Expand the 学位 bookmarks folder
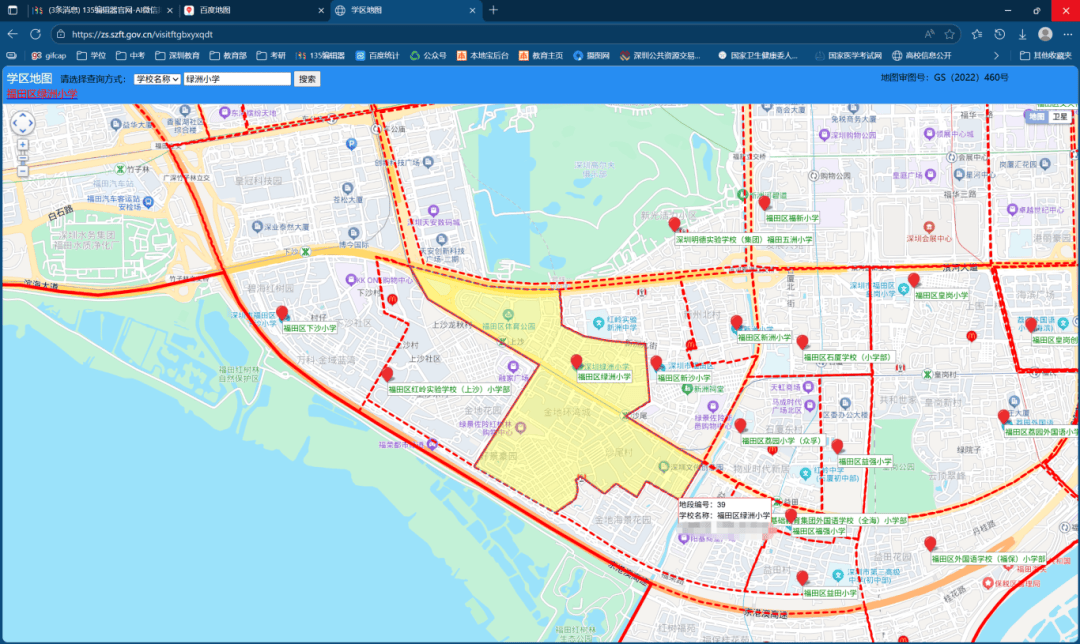This screenshot has width=1080, height=644. tap(91, 55)
